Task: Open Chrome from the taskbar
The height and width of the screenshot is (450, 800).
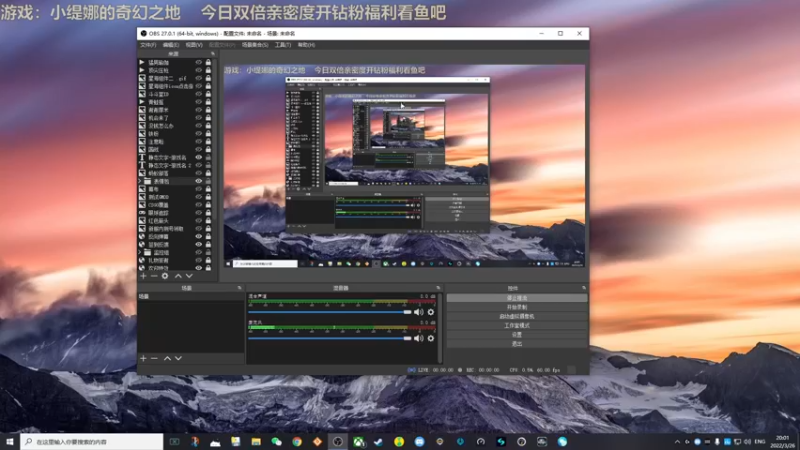Action: tap(297, 441)
